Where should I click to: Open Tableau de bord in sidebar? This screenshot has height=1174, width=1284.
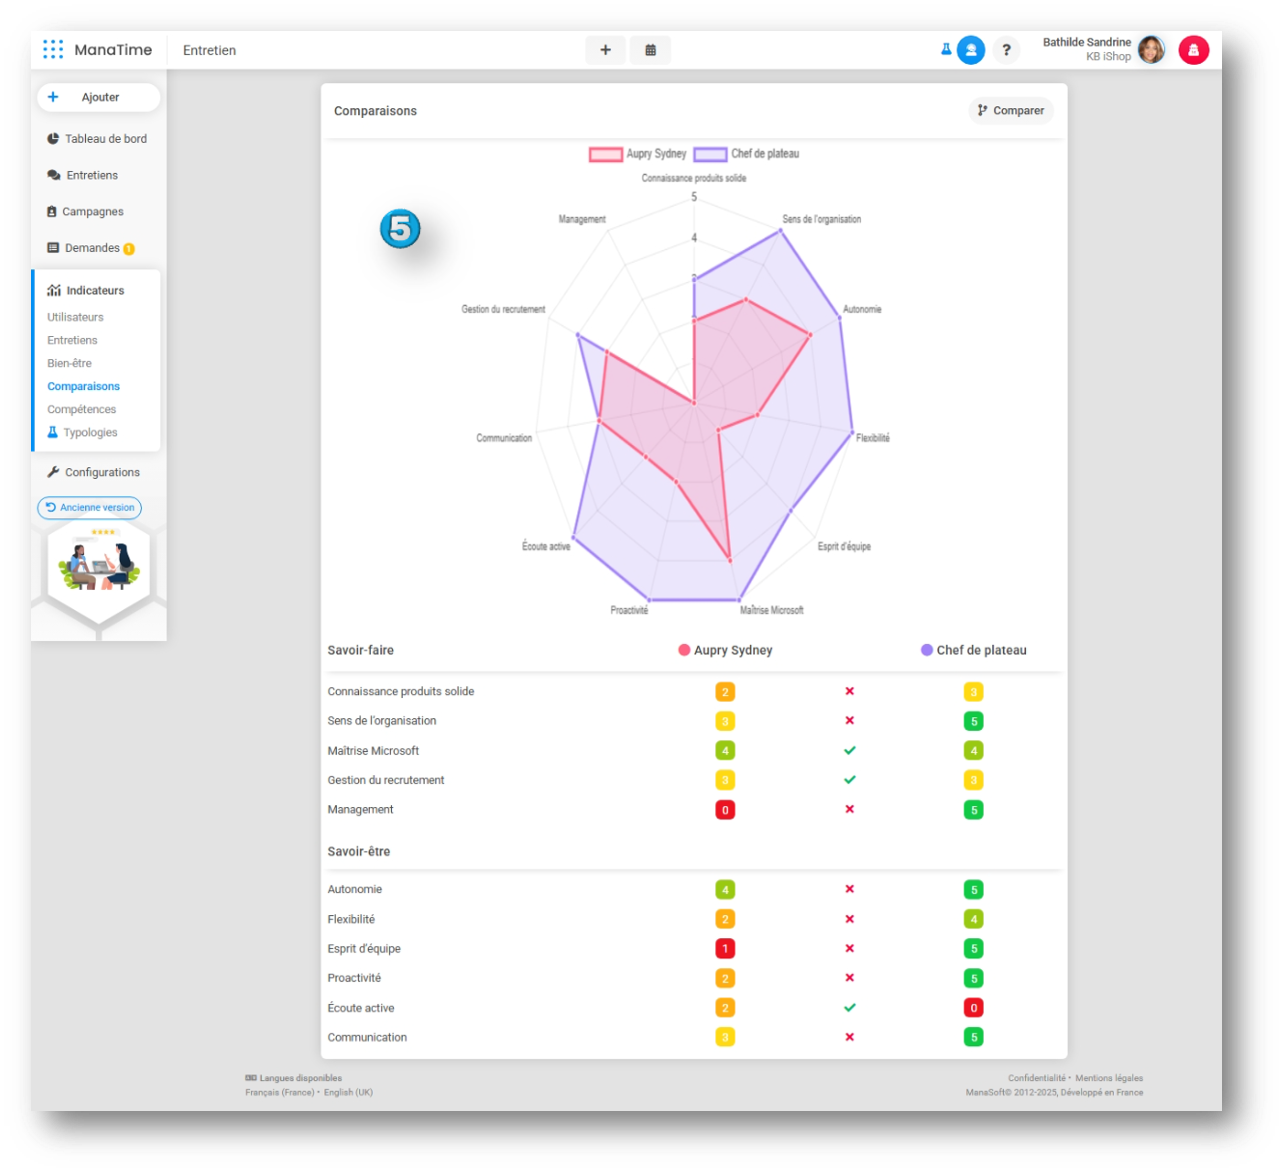tap(97, 139)
